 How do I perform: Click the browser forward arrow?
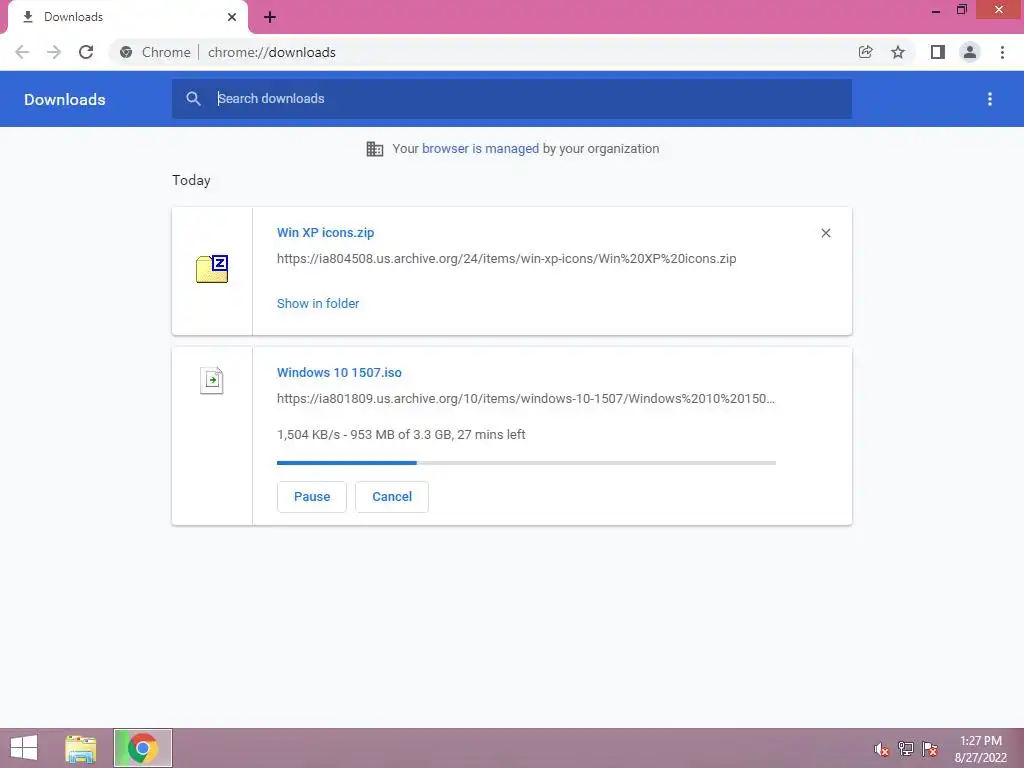click(54, 52)
